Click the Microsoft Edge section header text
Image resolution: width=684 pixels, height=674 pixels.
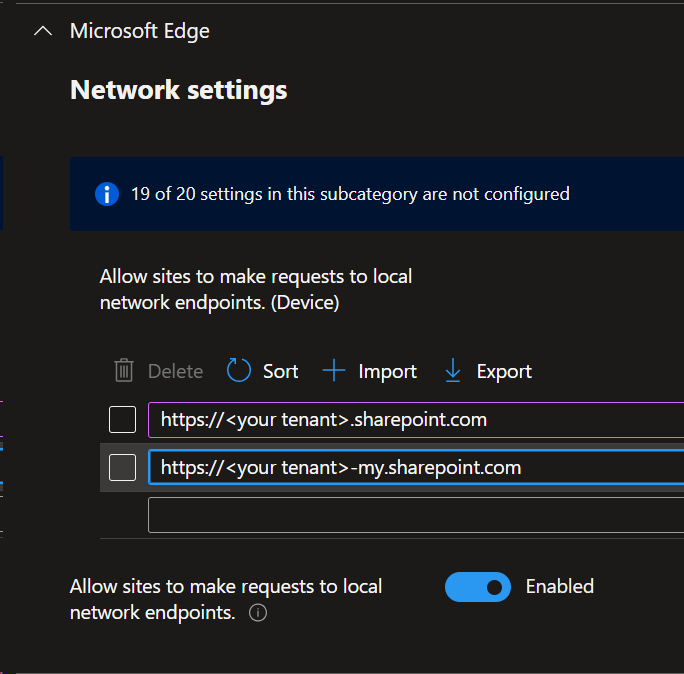[140, 31]
